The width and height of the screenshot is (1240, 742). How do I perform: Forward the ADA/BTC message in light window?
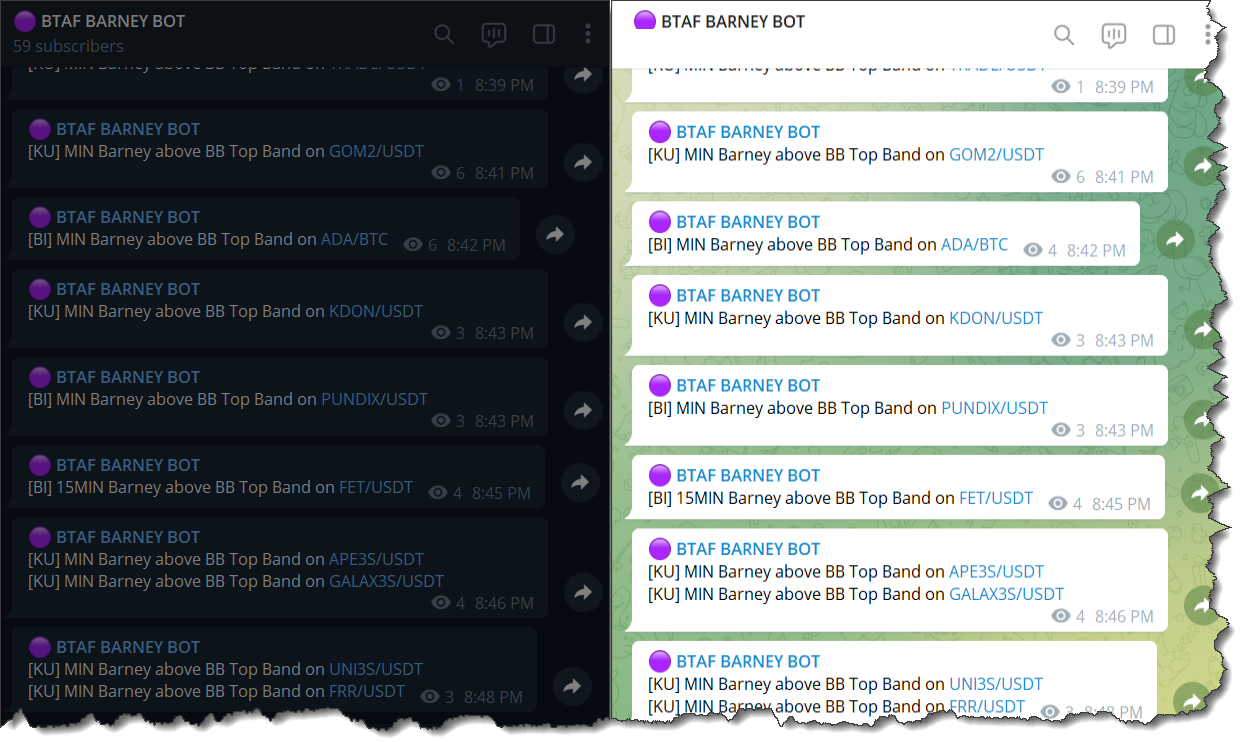tap(1175, 240)
